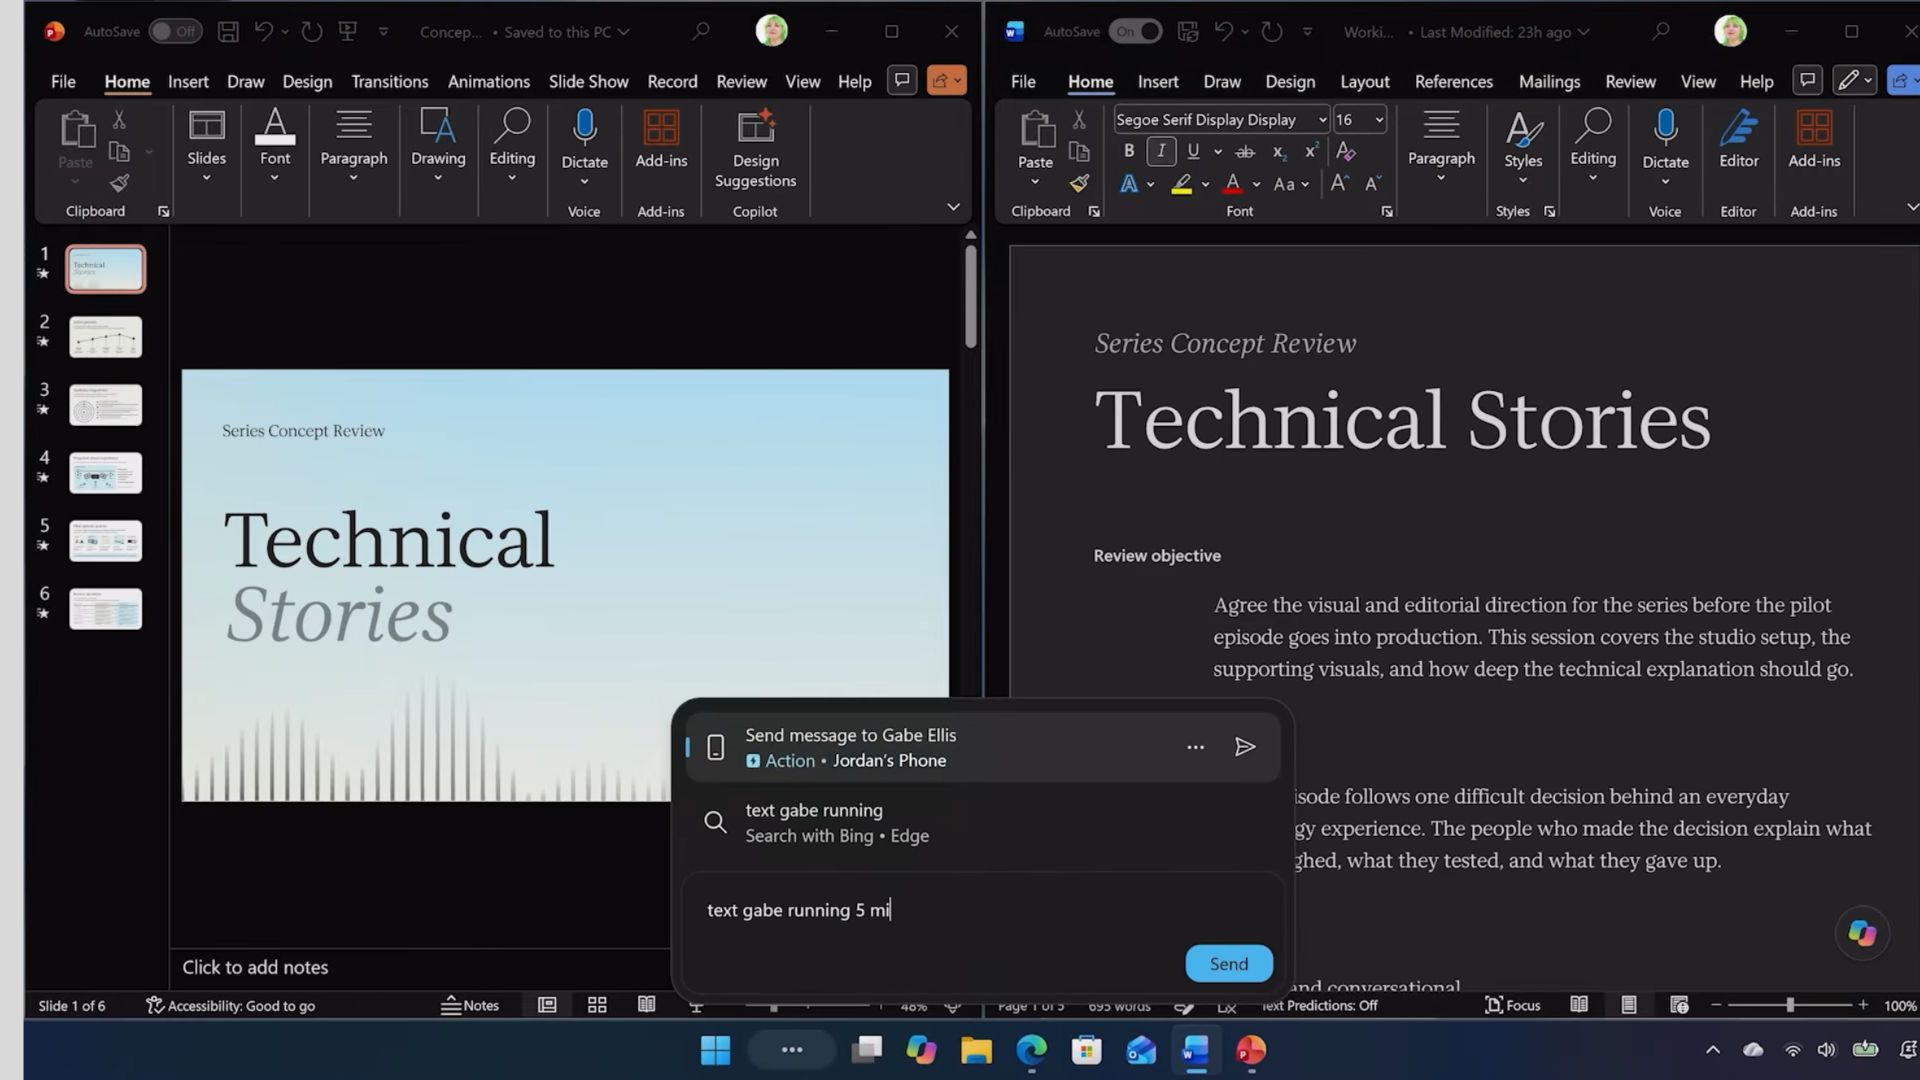Toggle AutoSave switch in Word
This screenshot has width=1920, height=1080.
1135,32
